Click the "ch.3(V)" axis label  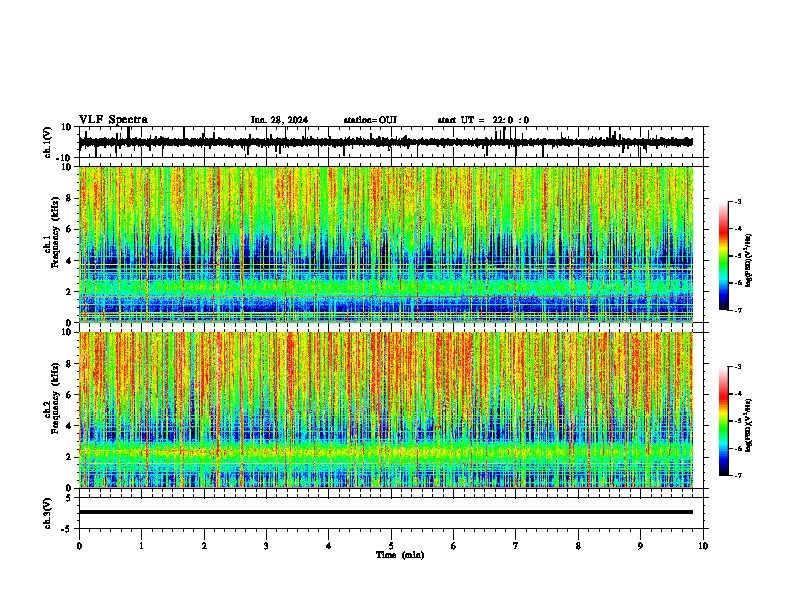click(x=48, y=513)
